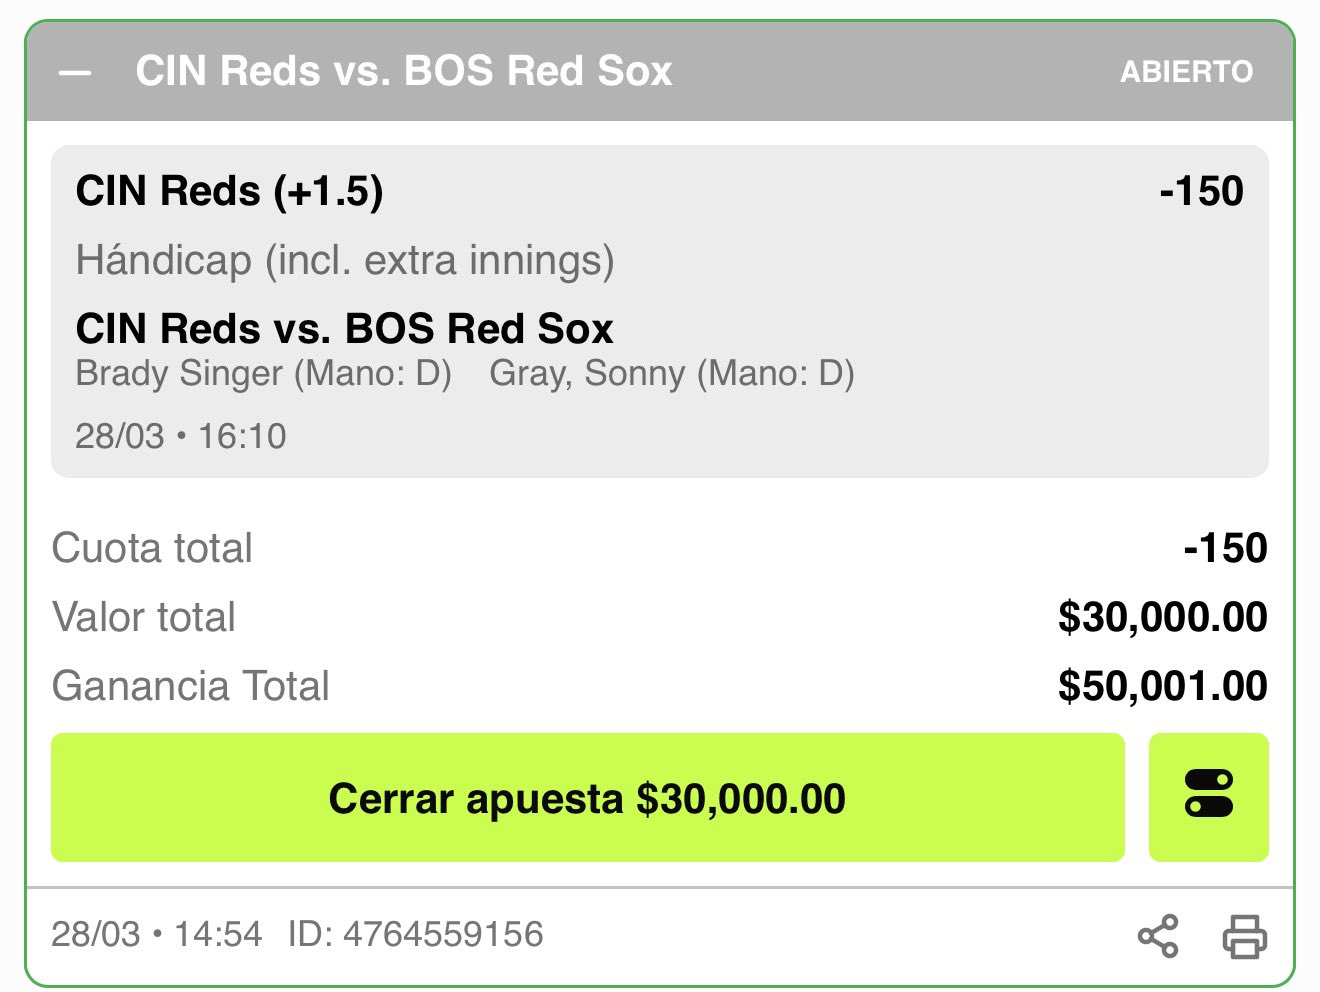
Task: Collapse the bet slip with the minus icon
Action: [x=75, y=73]
